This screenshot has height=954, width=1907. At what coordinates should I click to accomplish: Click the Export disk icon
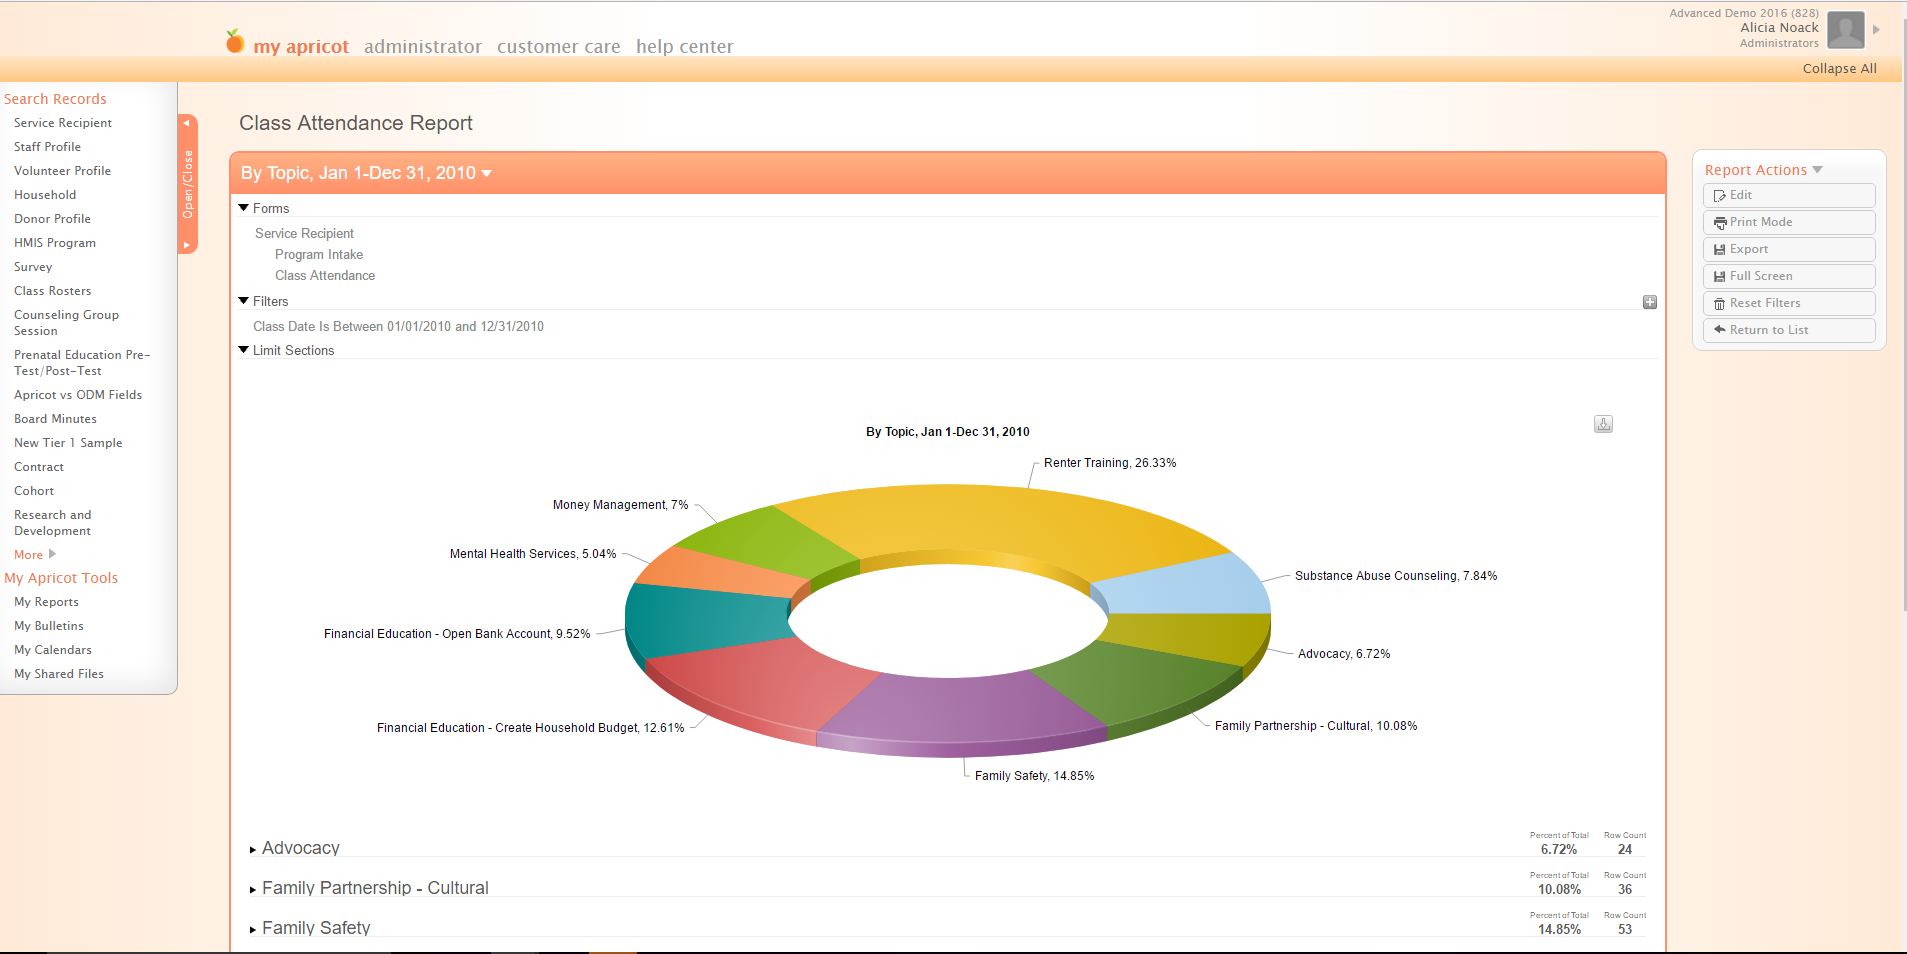click(x=1719, y=250)
